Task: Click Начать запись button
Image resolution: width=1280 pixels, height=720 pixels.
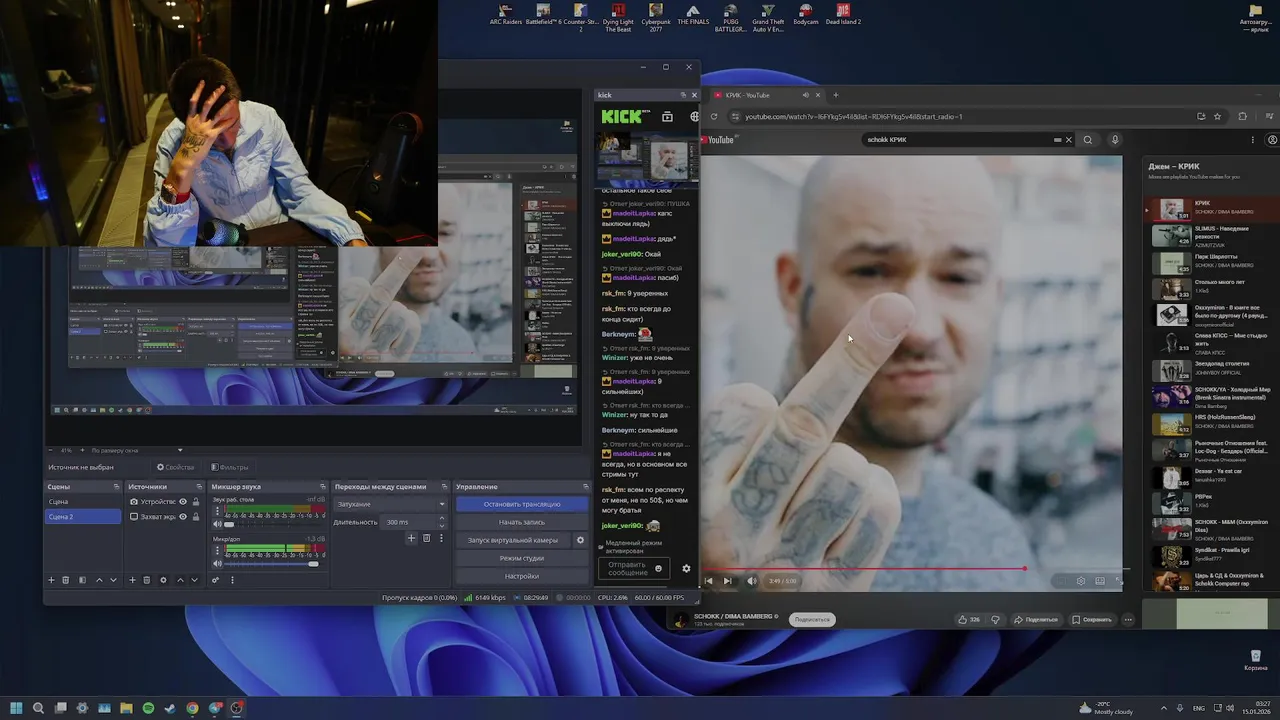Action: coord(522,522)
